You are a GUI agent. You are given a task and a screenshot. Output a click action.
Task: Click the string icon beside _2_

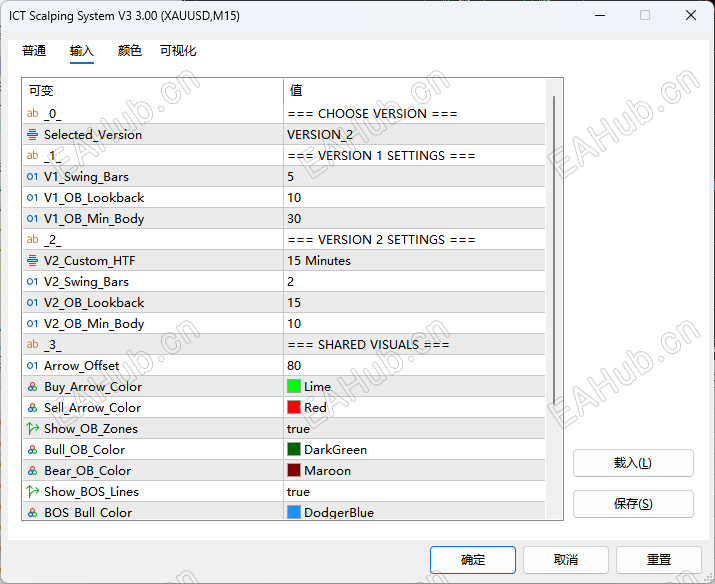[32, 239]
